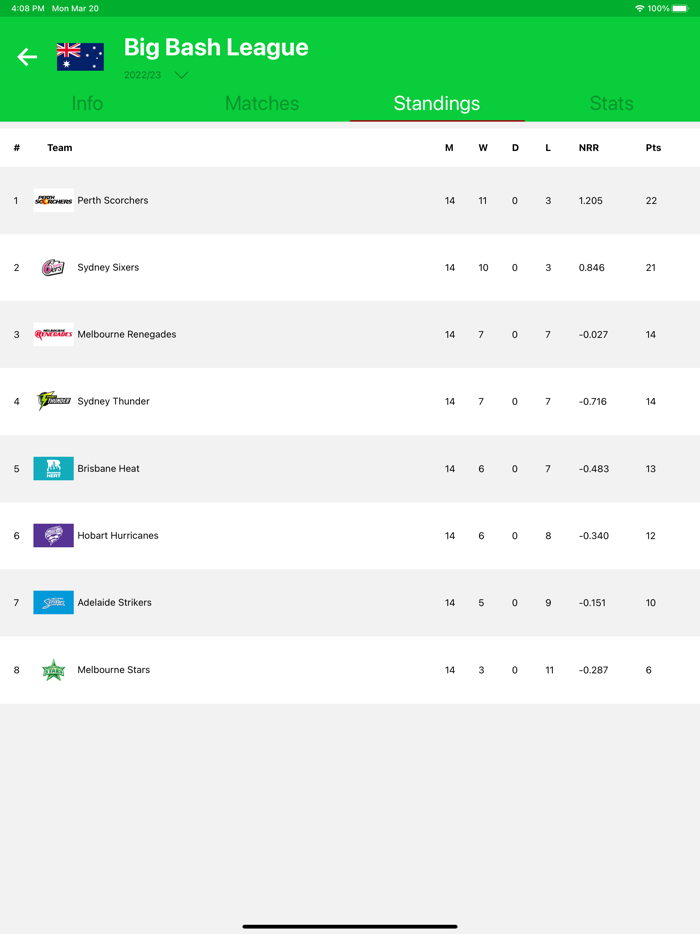Click the Australian flag next to the title
The height and width of the screenshot is (934, 700).
click(81, 57)
